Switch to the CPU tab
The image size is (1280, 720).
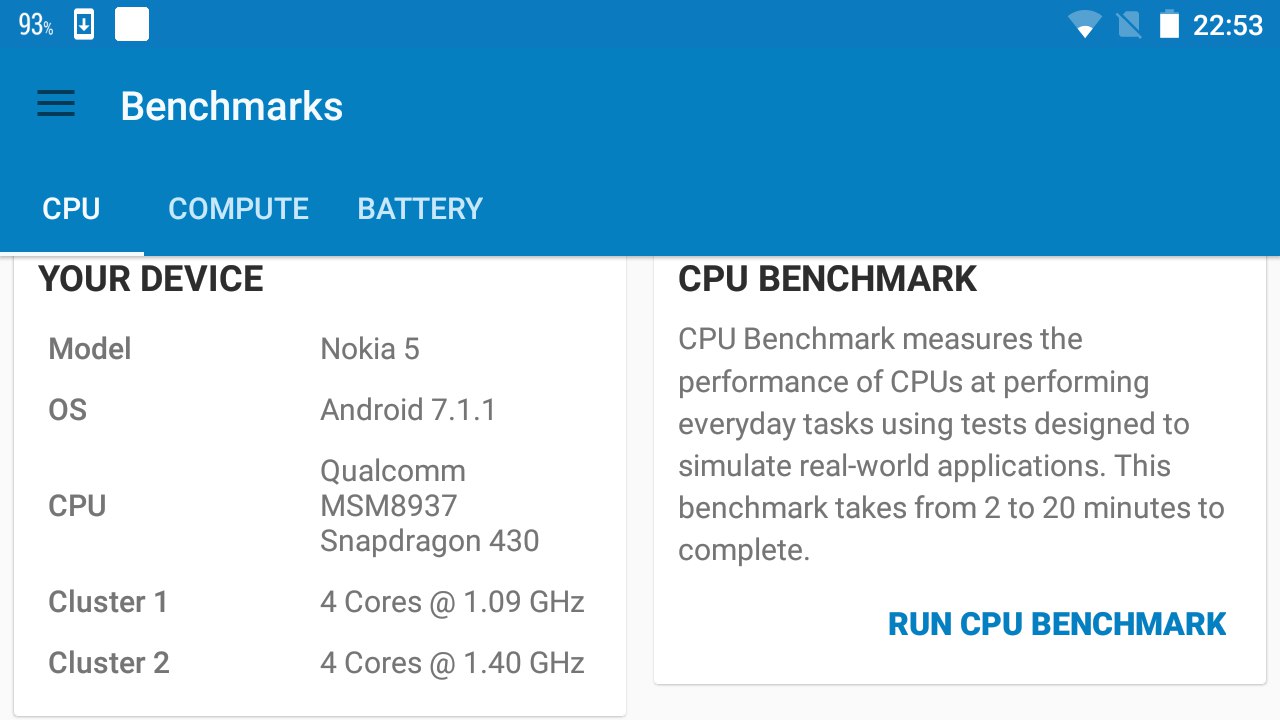[x=71, y=209]
